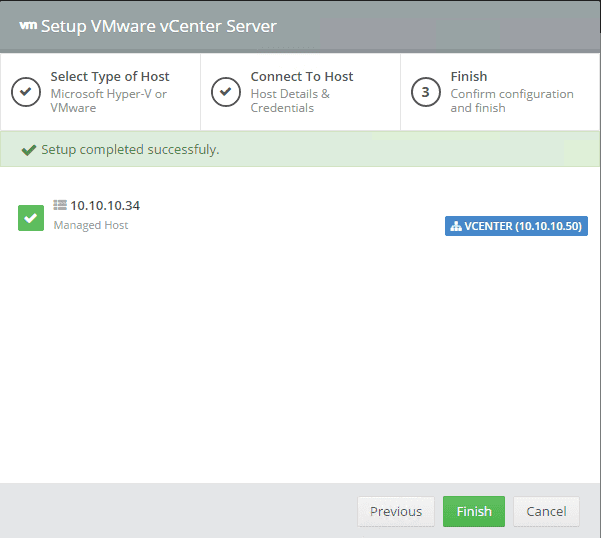Toggle the green checkbox for host 10.10.10.34
The height and width of the screenshot is (538, 601).
click(31, 218)
